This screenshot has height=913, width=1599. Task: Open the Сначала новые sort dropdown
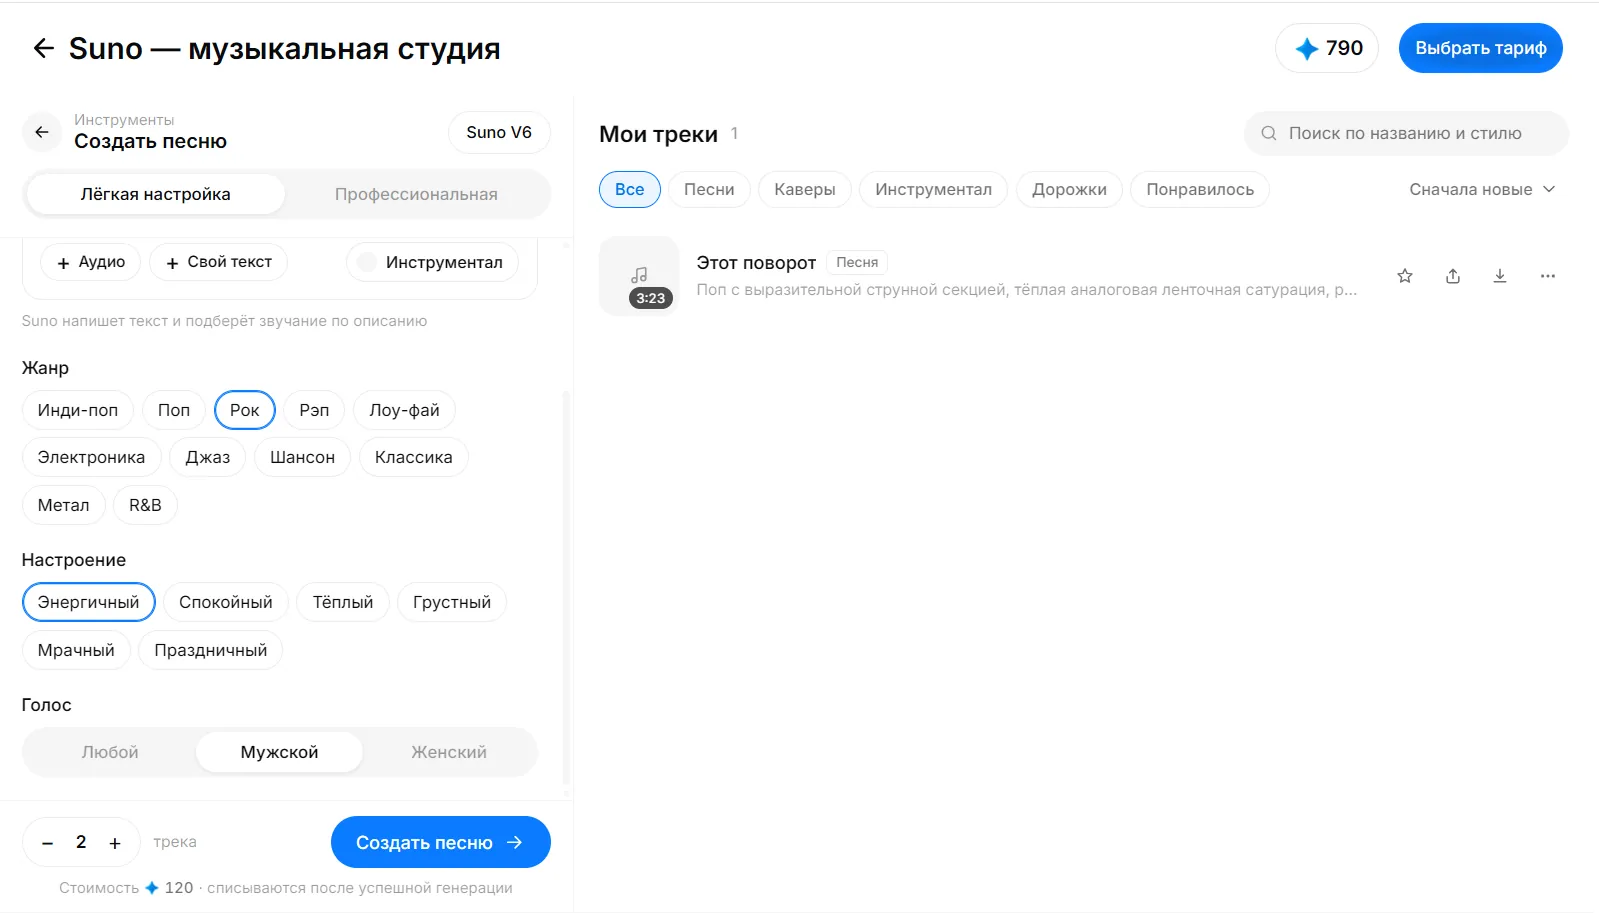pos(1482,189)
